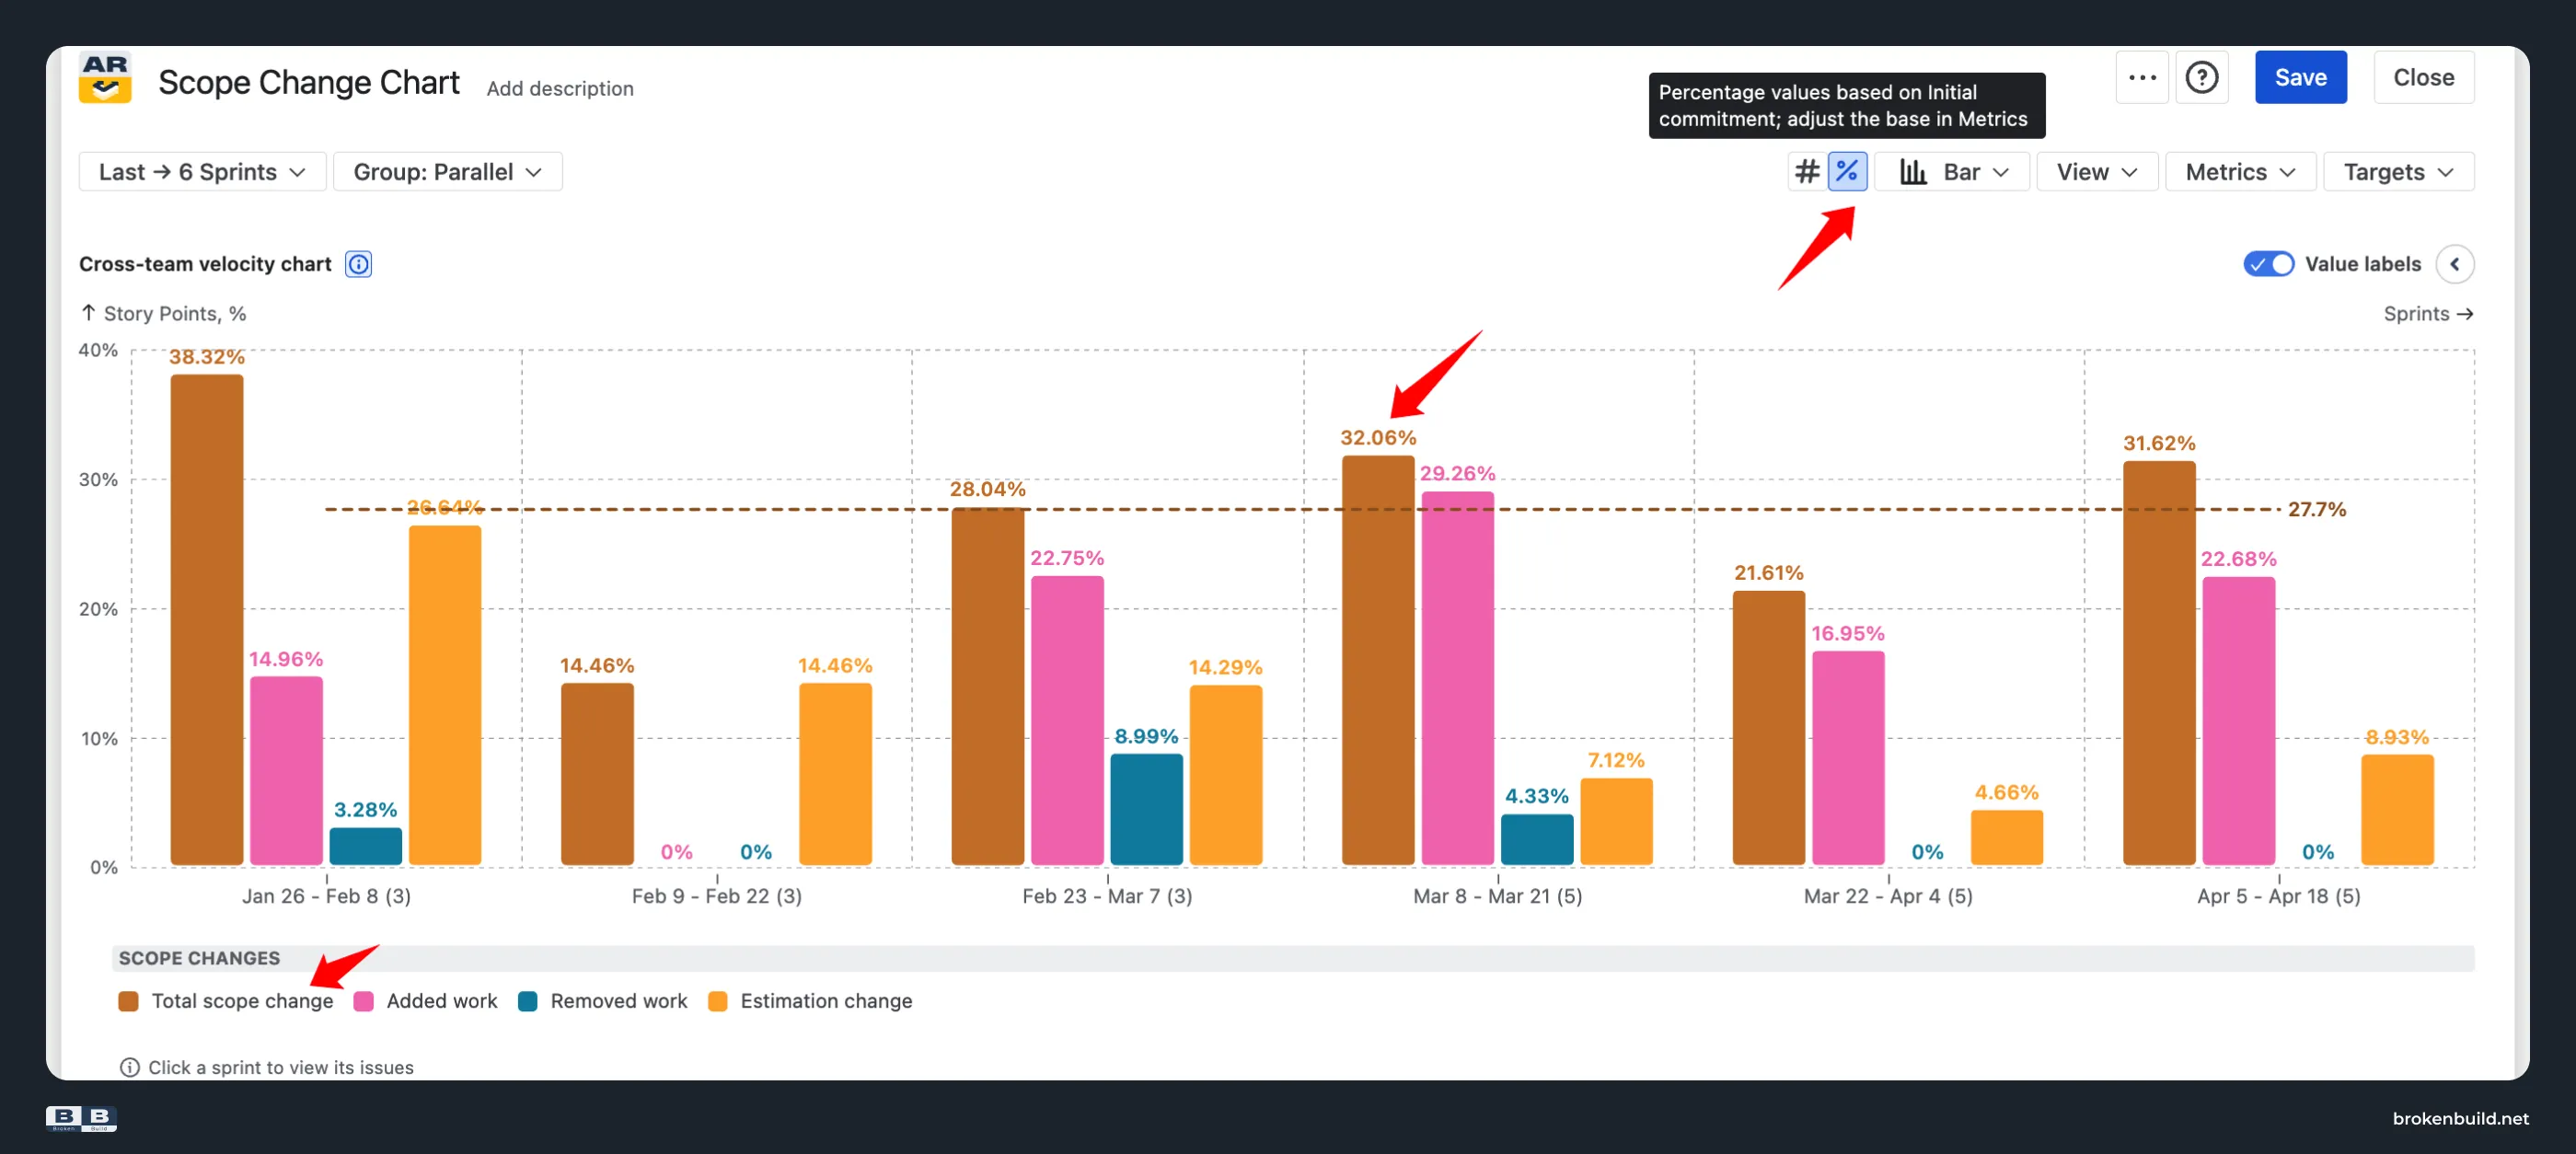Click the 7.12% estimation change bar
The height and width of the screenshot is (1154, 2576).
(x=1616, y=822)
